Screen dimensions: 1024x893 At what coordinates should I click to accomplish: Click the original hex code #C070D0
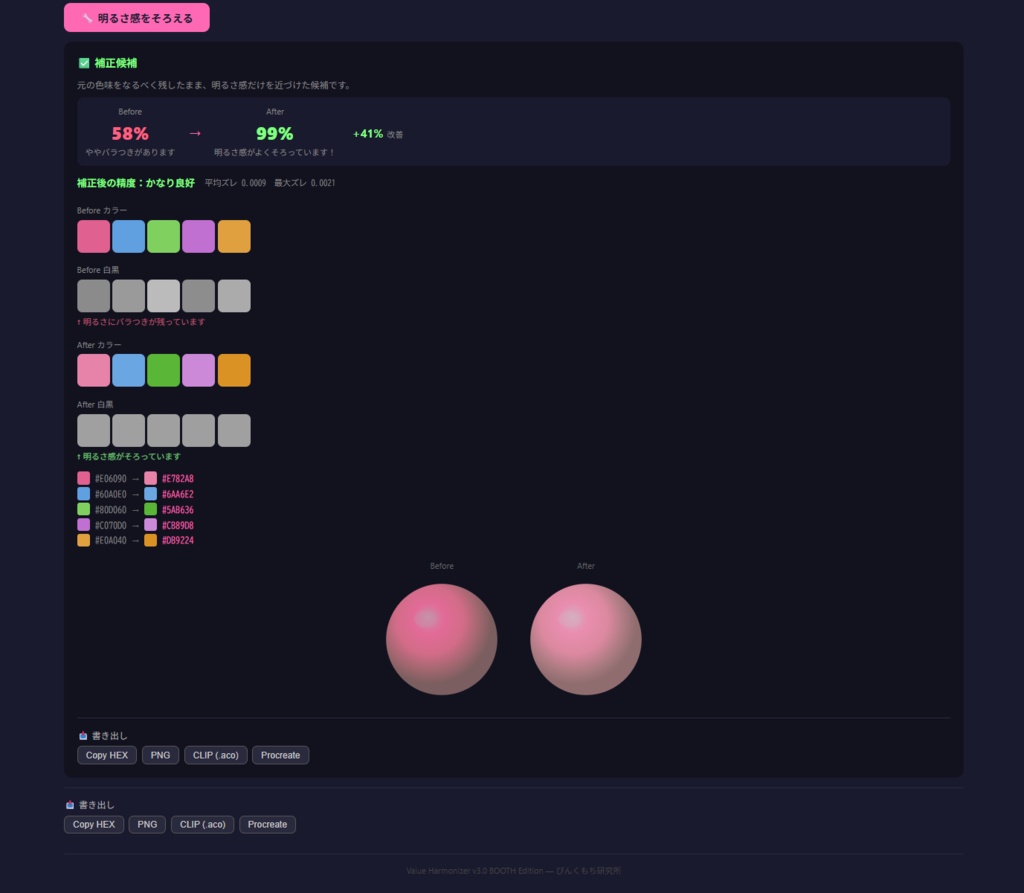pos(110,525)
